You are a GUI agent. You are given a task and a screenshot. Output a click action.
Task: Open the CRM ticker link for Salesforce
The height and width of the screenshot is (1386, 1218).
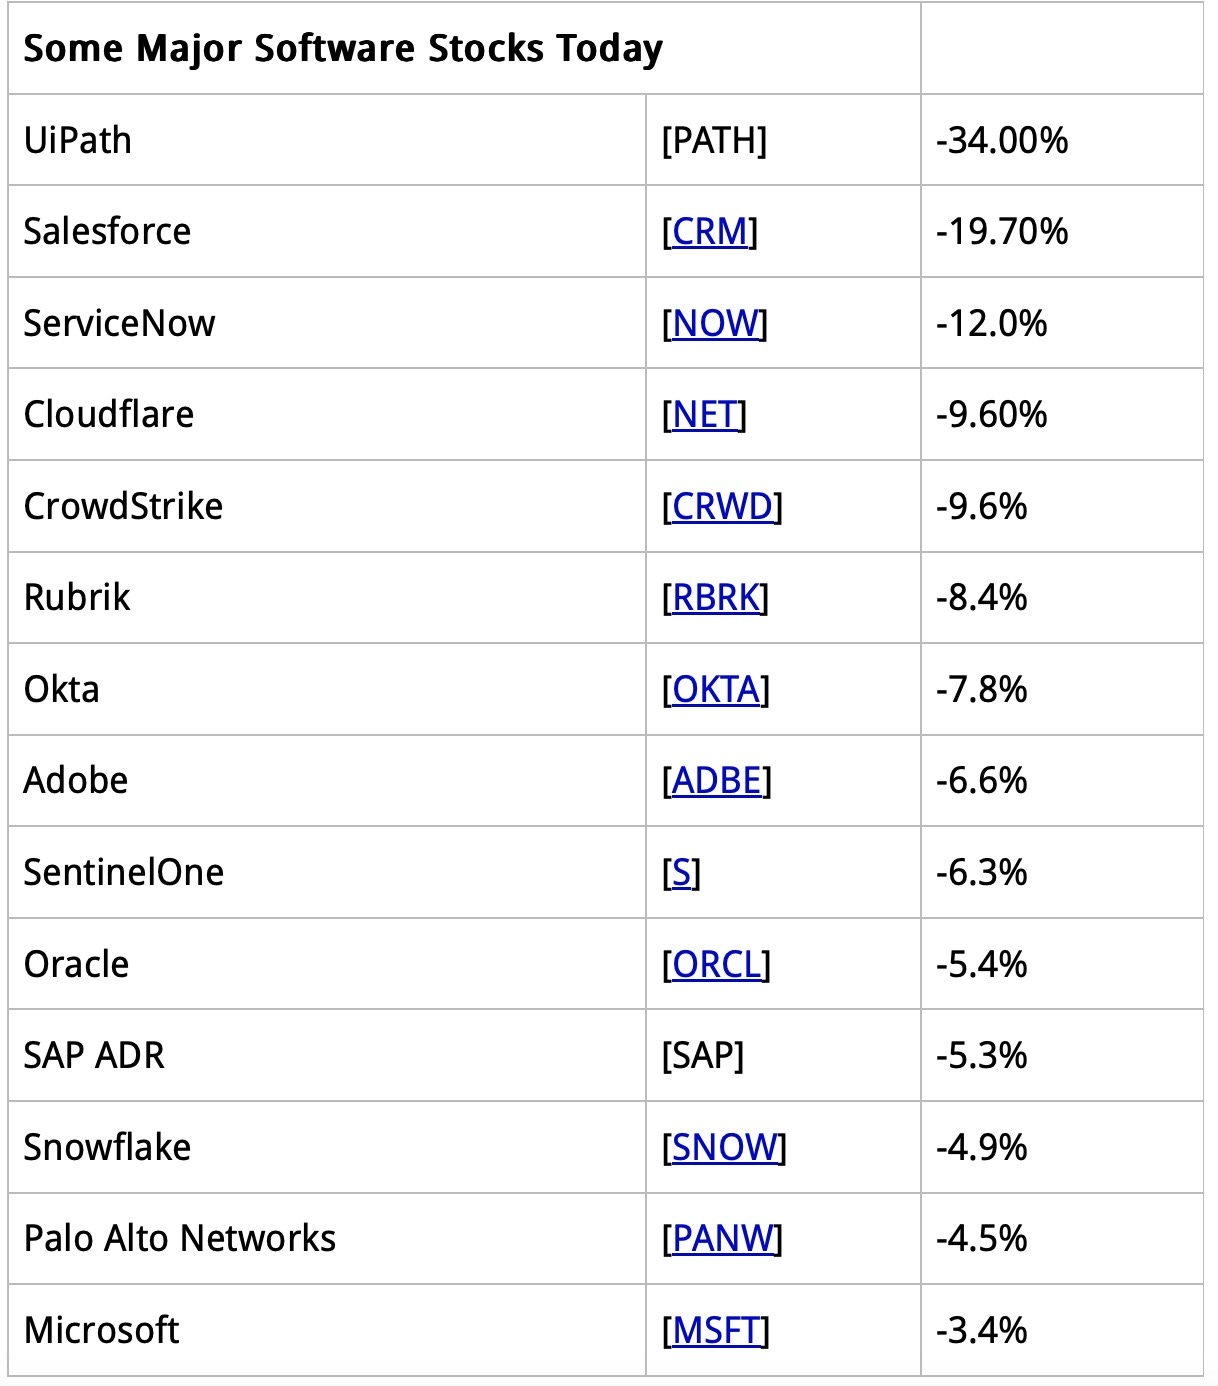710,232
